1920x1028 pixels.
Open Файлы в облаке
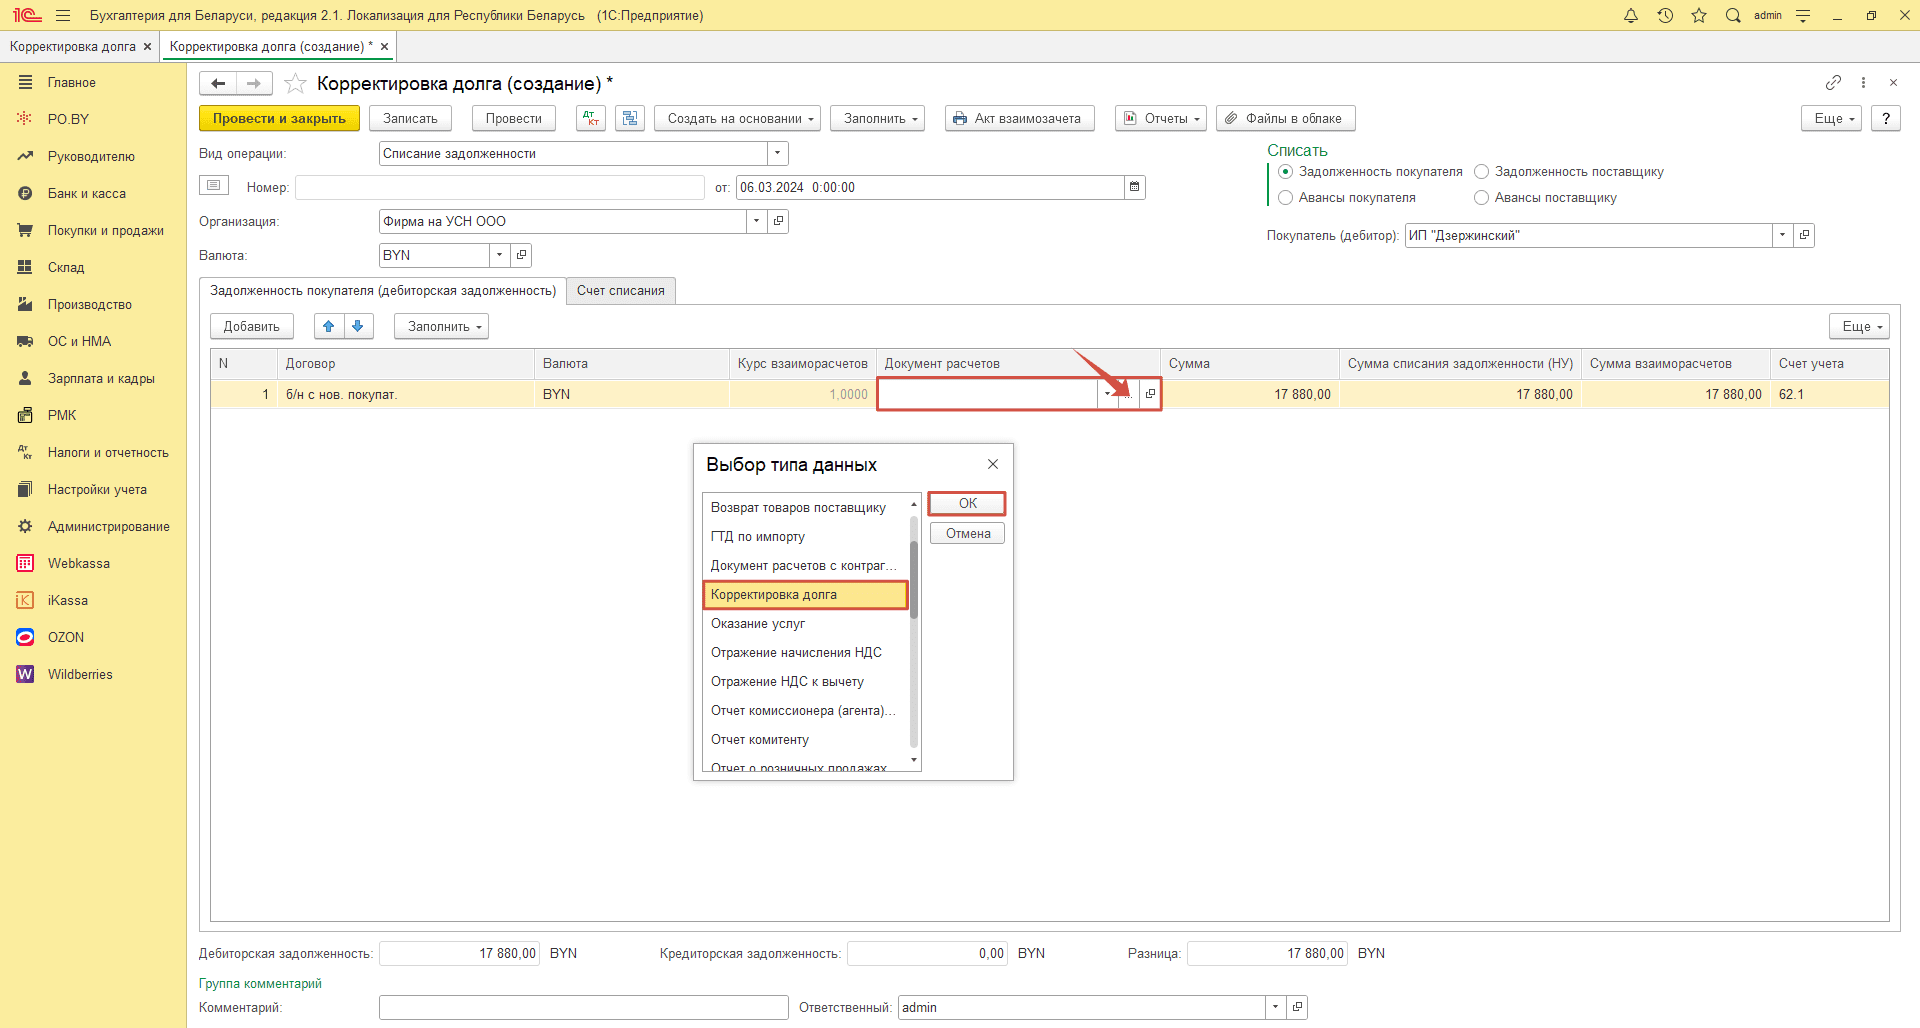(1286, 118)
